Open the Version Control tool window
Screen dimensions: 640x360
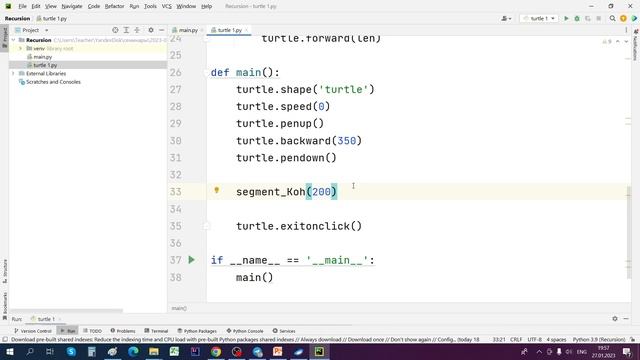[x=33, y=331]
